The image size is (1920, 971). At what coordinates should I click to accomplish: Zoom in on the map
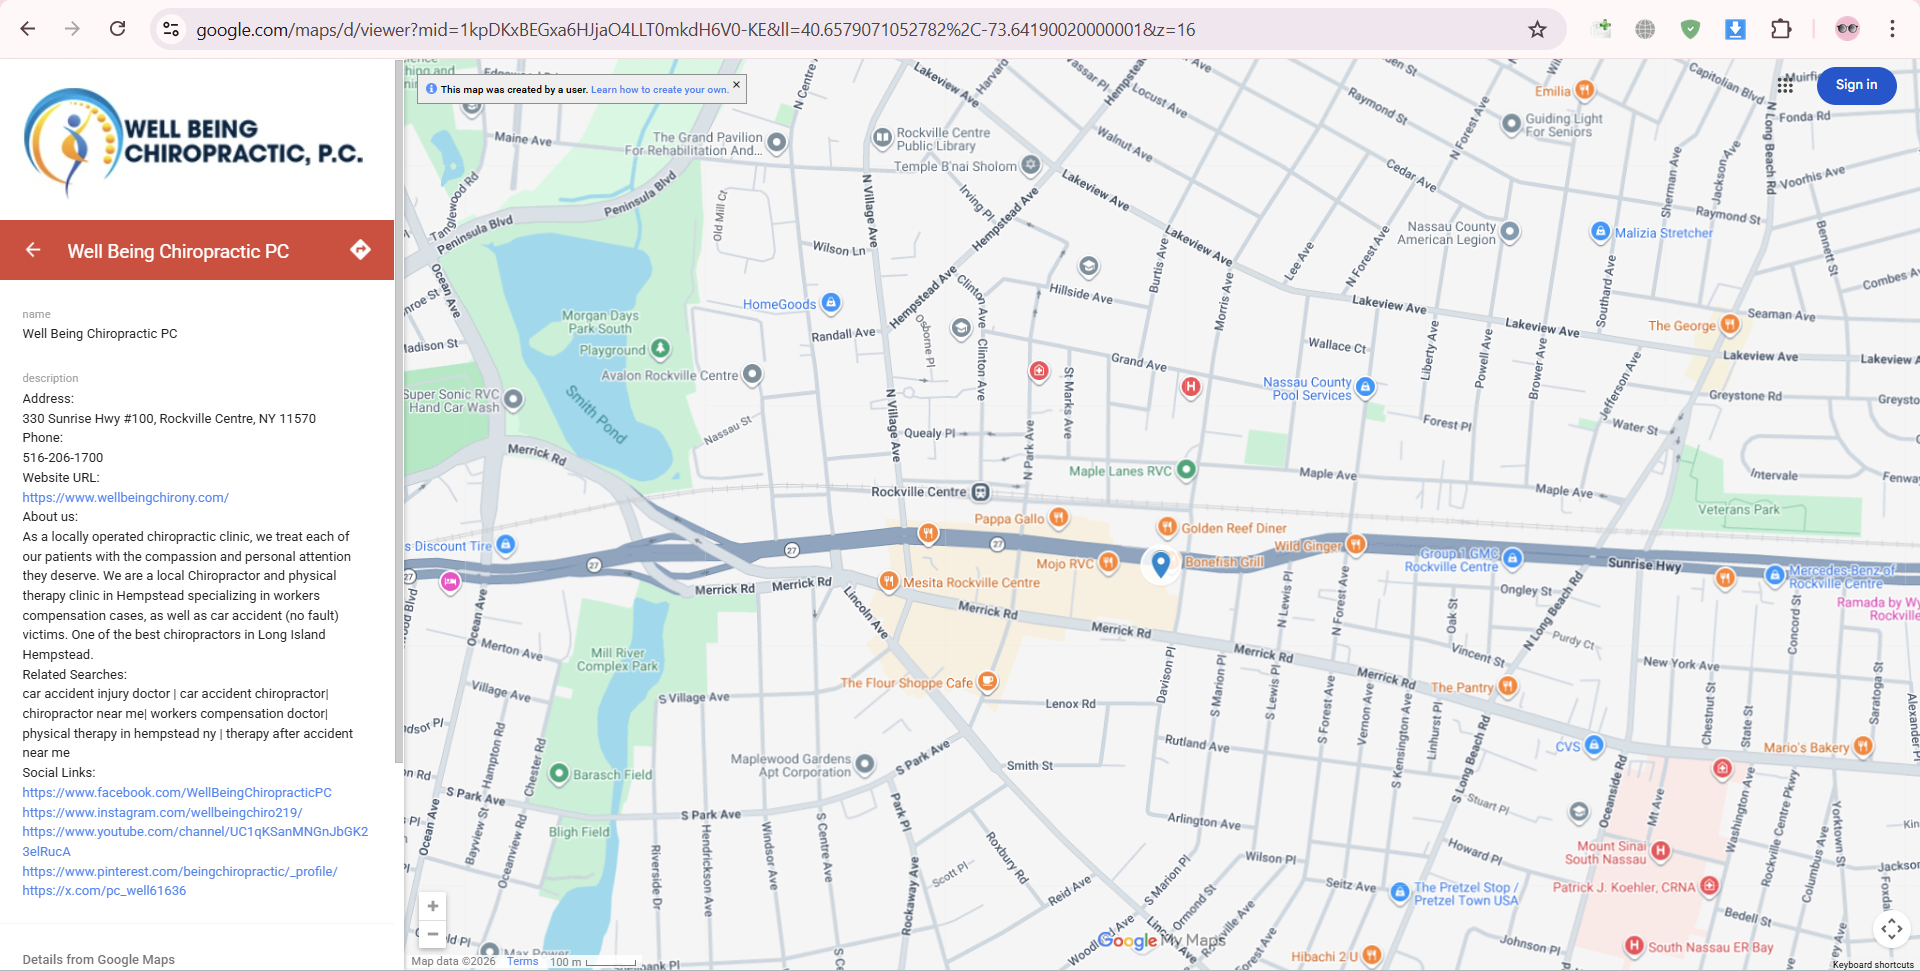[432, 906]
